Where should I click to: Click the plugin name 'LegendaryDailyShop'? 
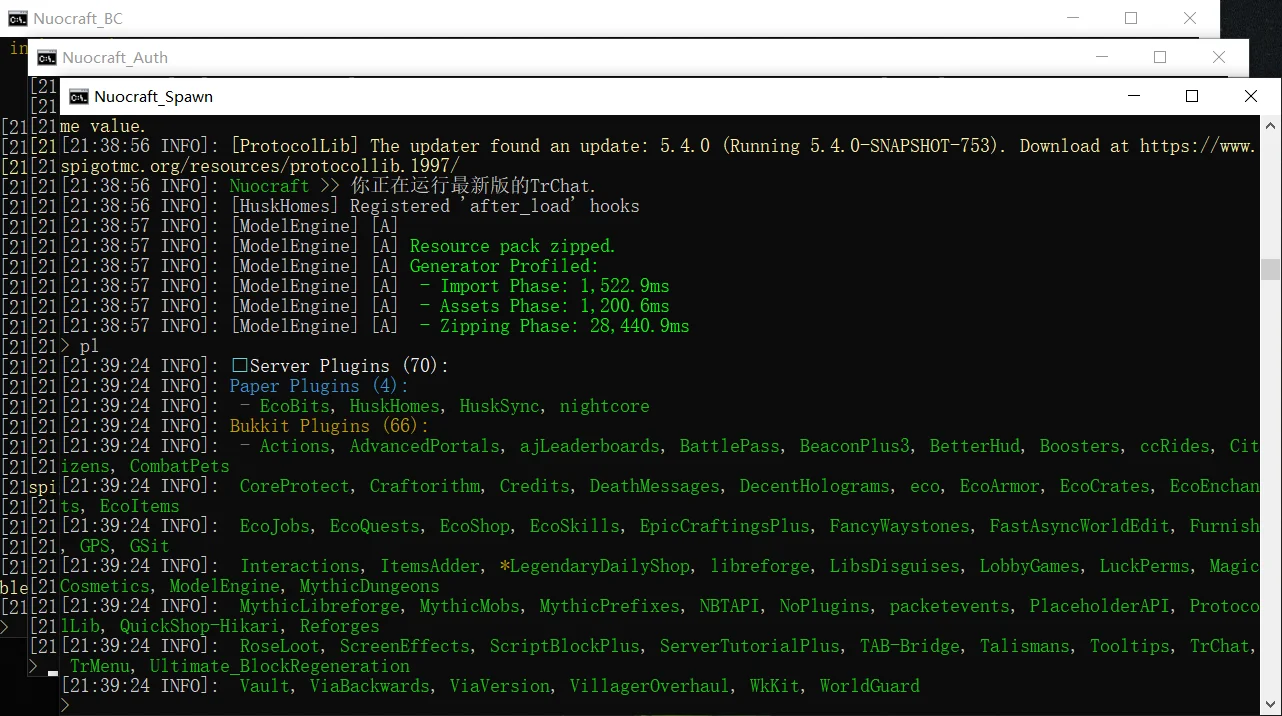click(x=600, y=566)
